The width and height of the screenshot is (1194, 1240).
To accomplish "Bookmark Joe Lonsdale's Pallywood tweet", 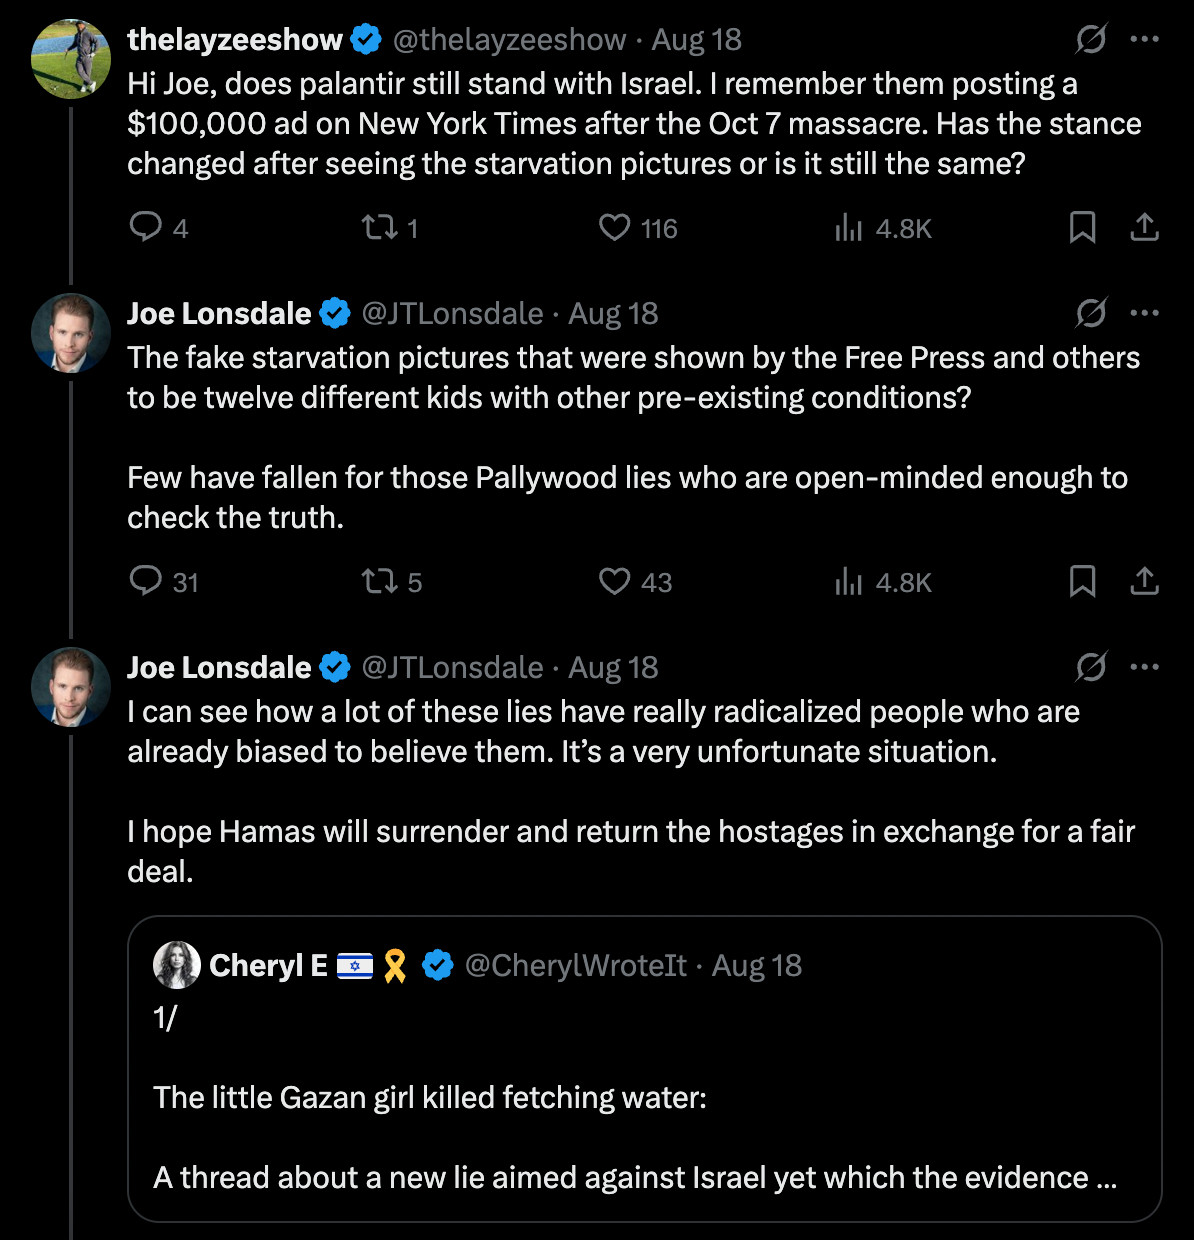I will (1082, 581).
